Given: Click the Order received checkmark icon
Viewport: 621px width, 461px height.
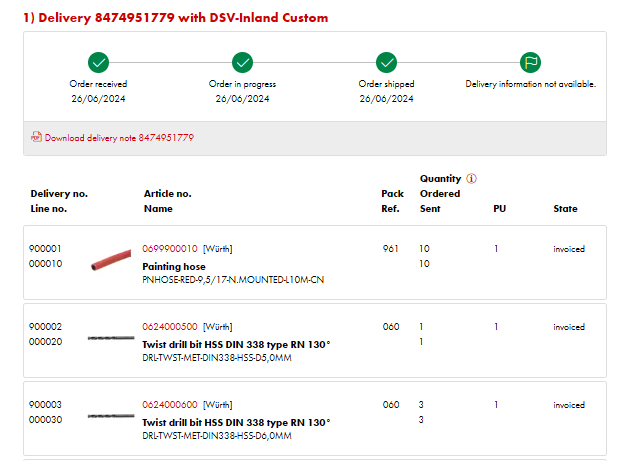Looking at the screenshot, I should coord(98,63).
